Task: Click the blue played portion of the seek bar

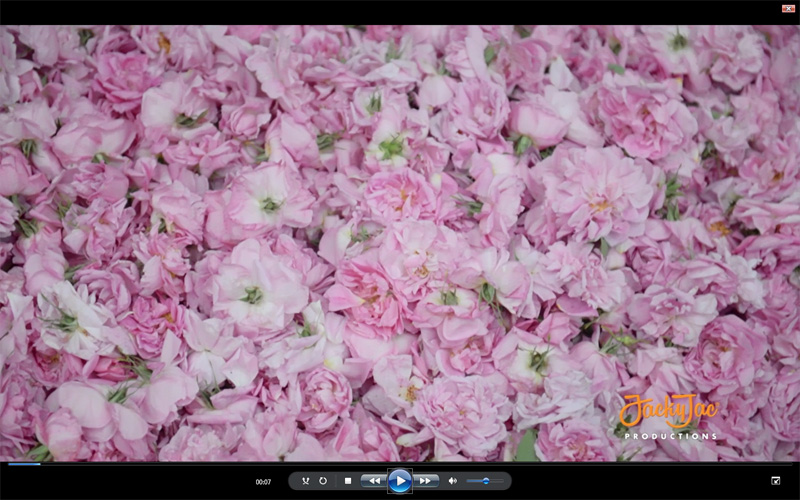Action: tap(22, 464)
